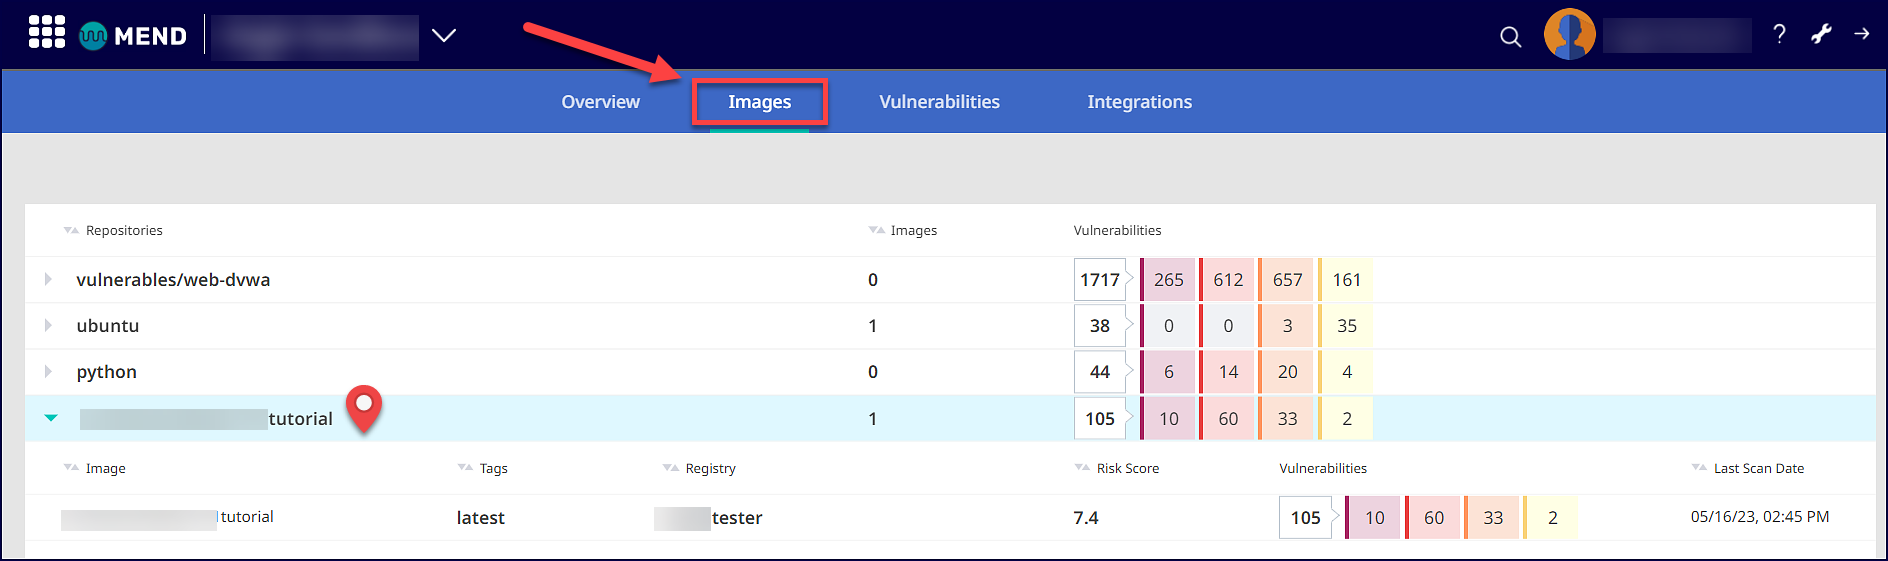The height and width of the screenshot is (561, 1888).
Task: Expand the ubuntu repository row
Action: [48, 326]
